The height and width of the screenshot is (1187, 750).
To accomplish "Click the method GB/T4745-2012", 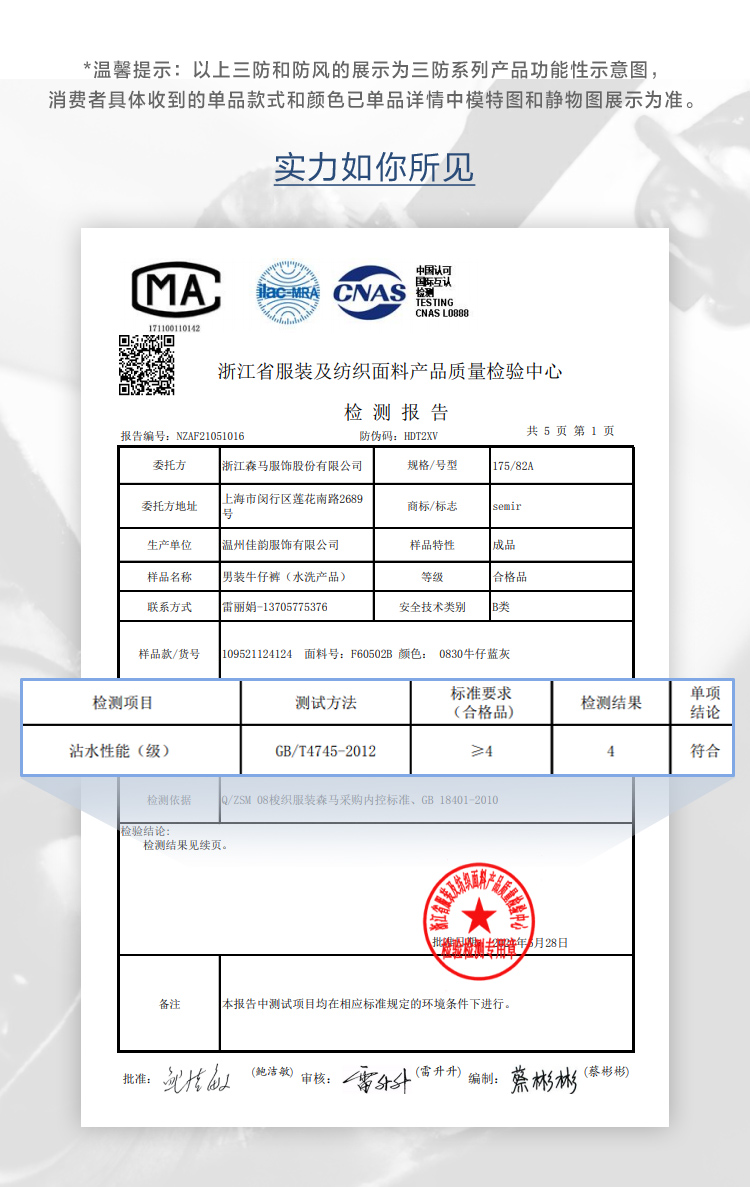I will point(325,751).
